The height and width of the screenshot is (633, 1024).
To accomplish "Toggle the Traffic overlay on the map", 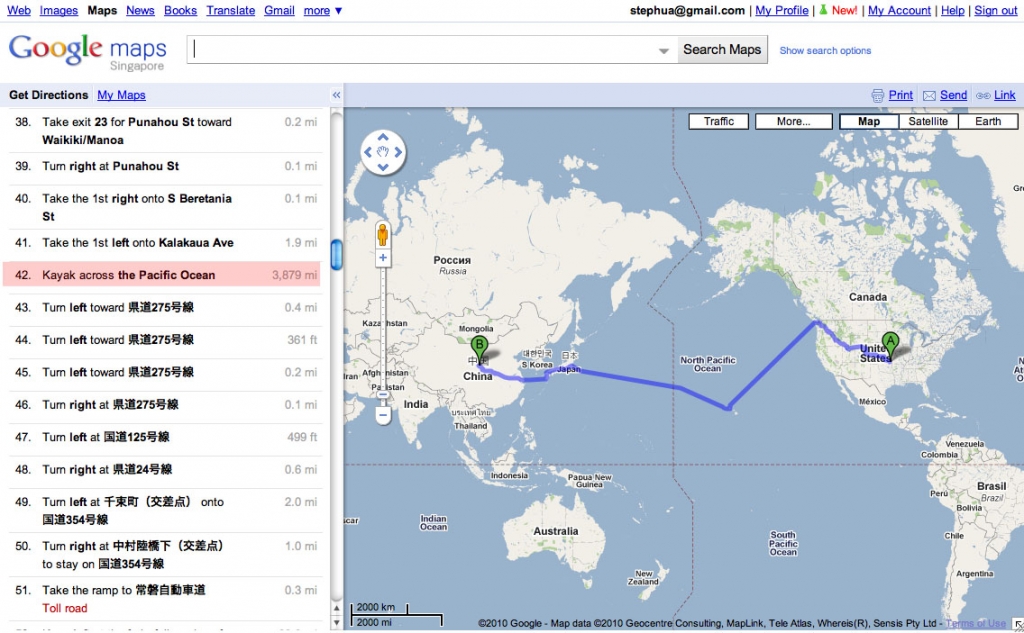I will pyautogui.click(x=719, y=121).
